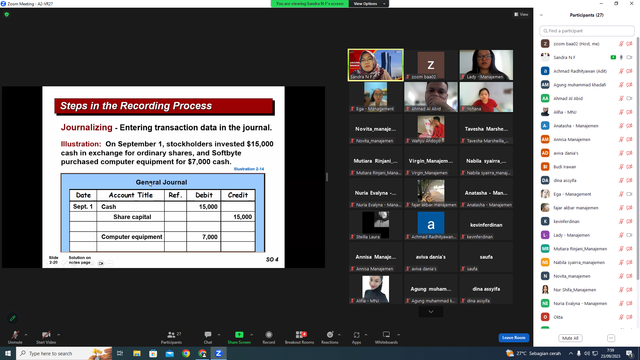The image size is (640, 360).
Task: Select kevinferdinan in participant list
Action: coord(587,221)
